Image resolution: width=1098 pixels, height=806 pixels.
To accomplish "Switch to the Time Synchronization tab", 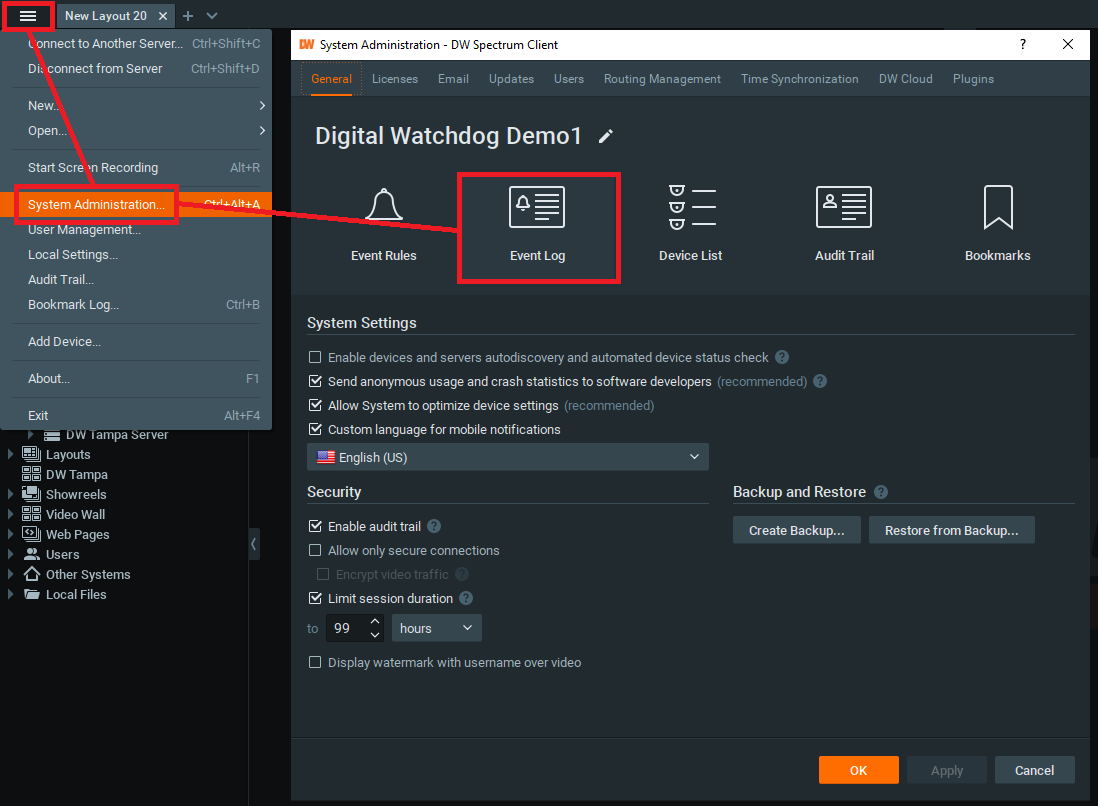I will pyautogui.click(x=800, y=79).
